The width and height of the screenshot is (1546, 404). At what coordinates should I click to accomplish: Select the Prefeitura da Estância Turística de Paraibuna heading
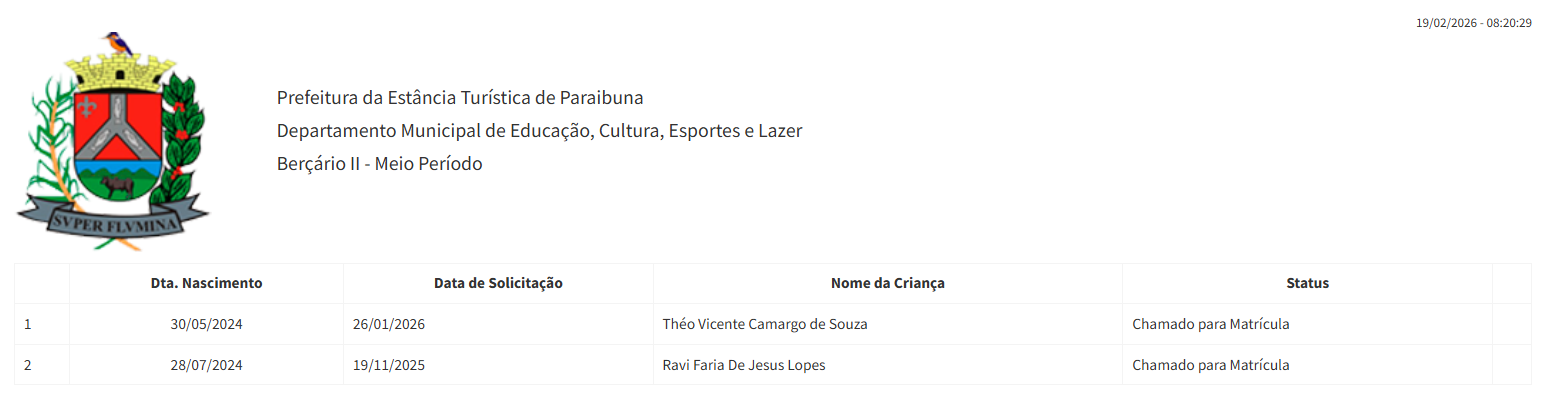tap(460, 98)
